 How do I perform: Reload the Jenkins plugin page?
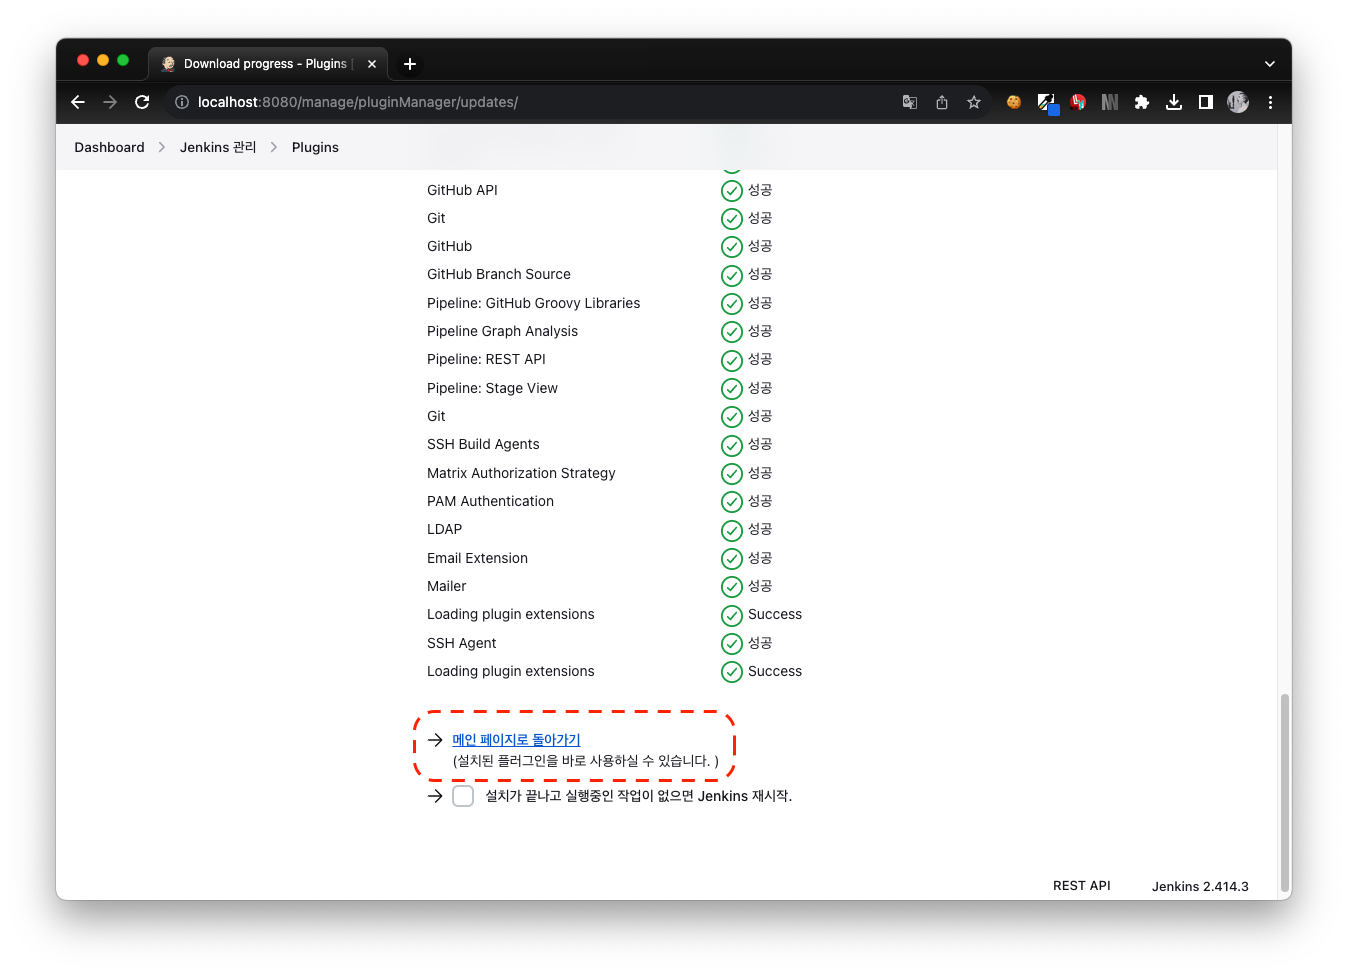point(142,102)
